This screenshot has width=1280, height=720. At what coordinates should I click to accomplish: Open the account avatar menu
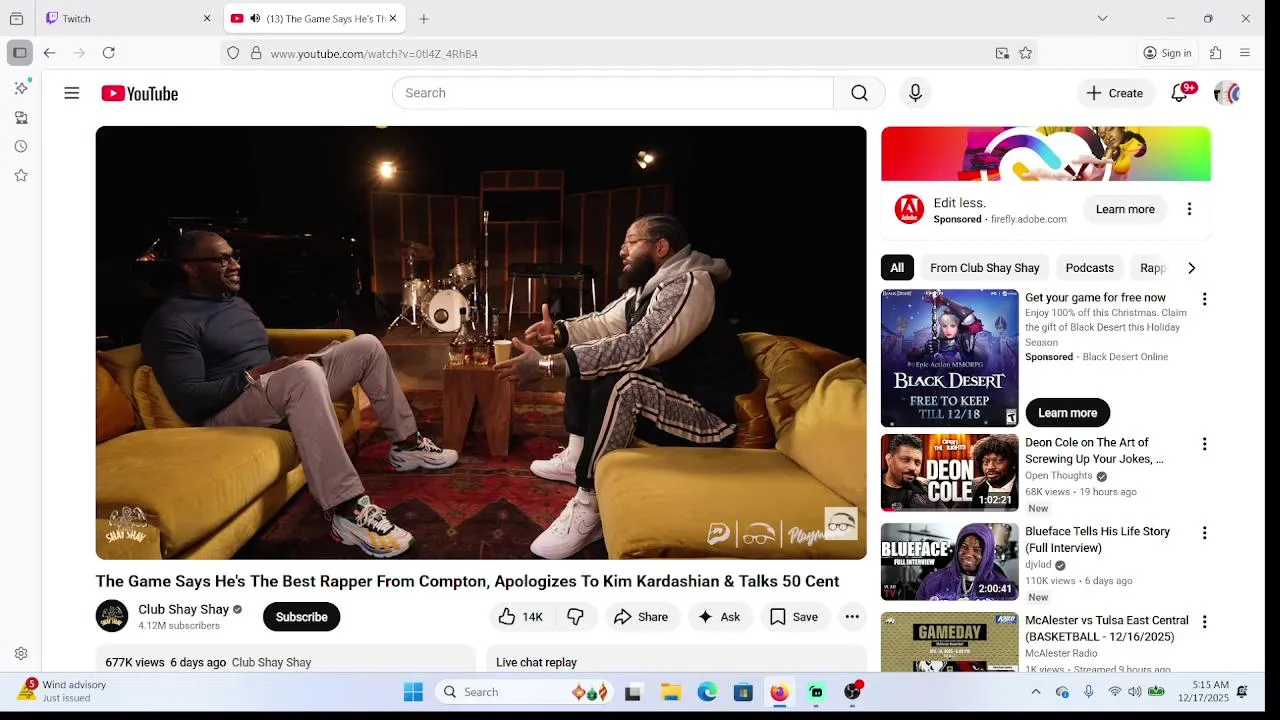click(1227, 93)
